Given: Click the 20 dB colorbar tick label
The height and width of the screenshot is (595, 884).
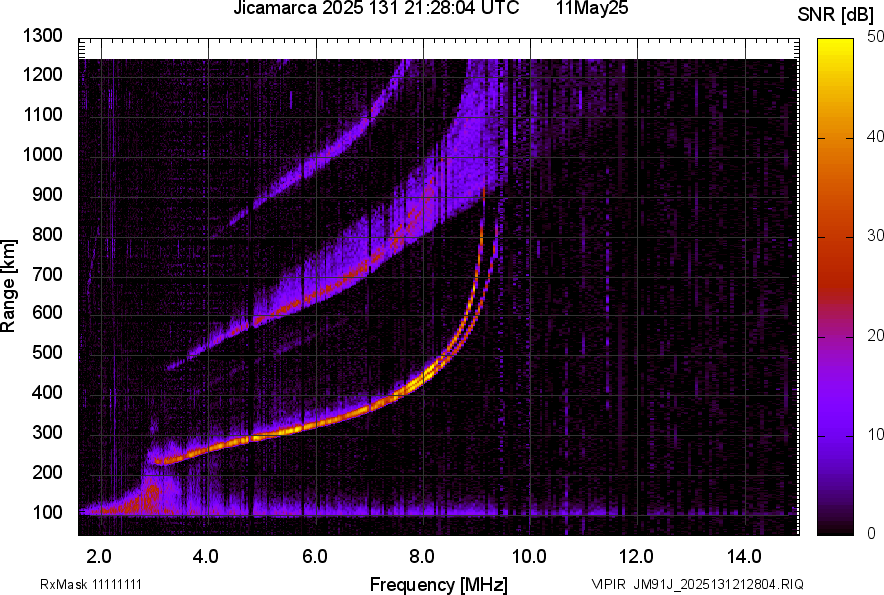Looking at the screenshot, I should coord(875,336).
